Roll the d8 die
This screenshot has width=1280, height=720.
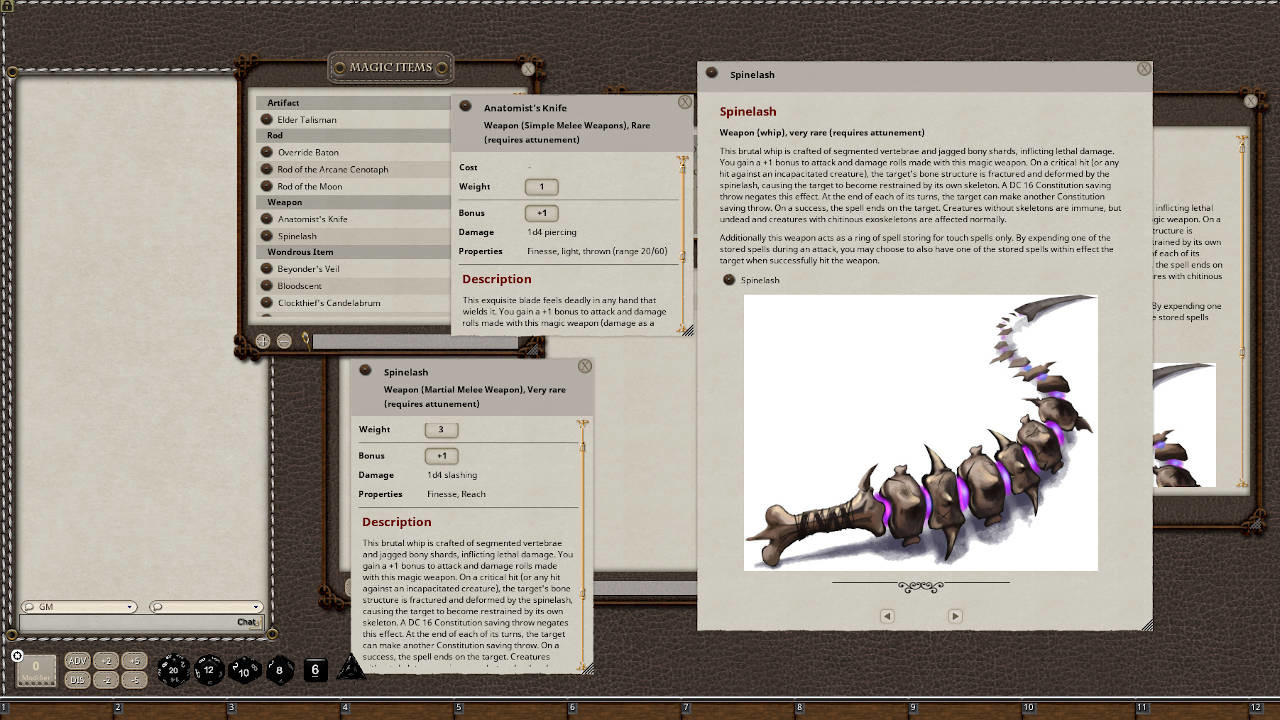point(278,669)
